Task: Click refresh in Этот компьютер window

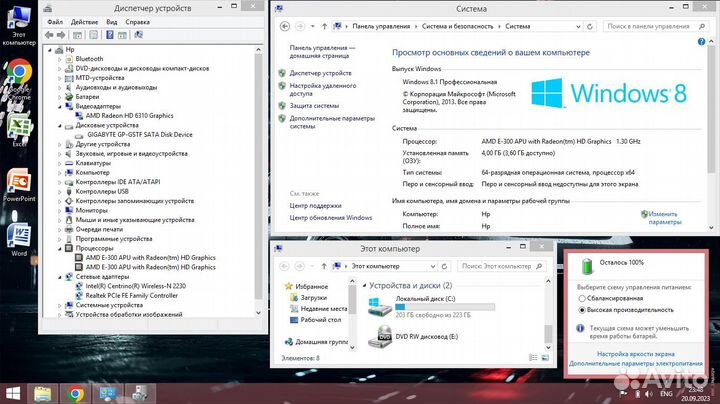Action: point(444,266)
